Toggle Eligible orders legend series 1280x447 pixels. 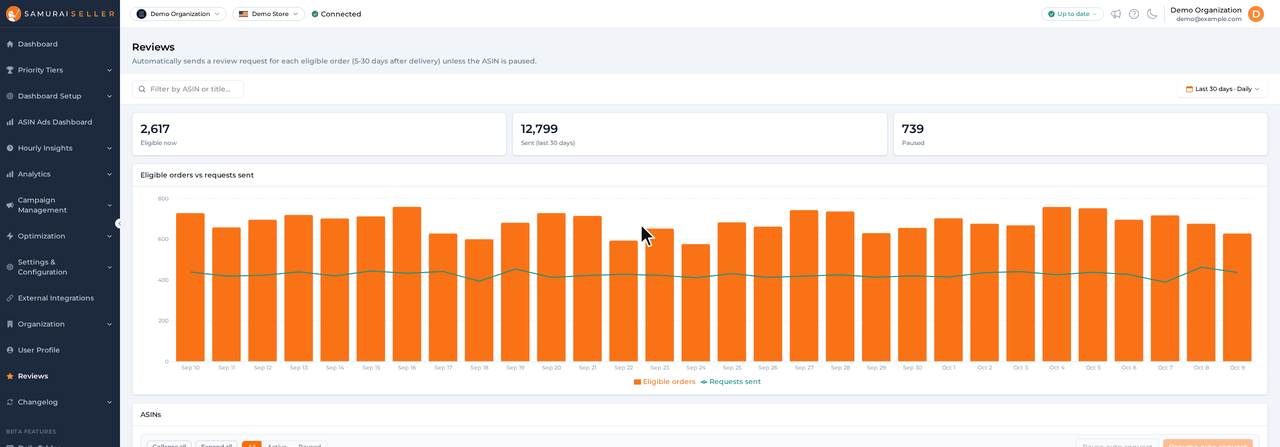pyautogui.click(x=664, y=382)
